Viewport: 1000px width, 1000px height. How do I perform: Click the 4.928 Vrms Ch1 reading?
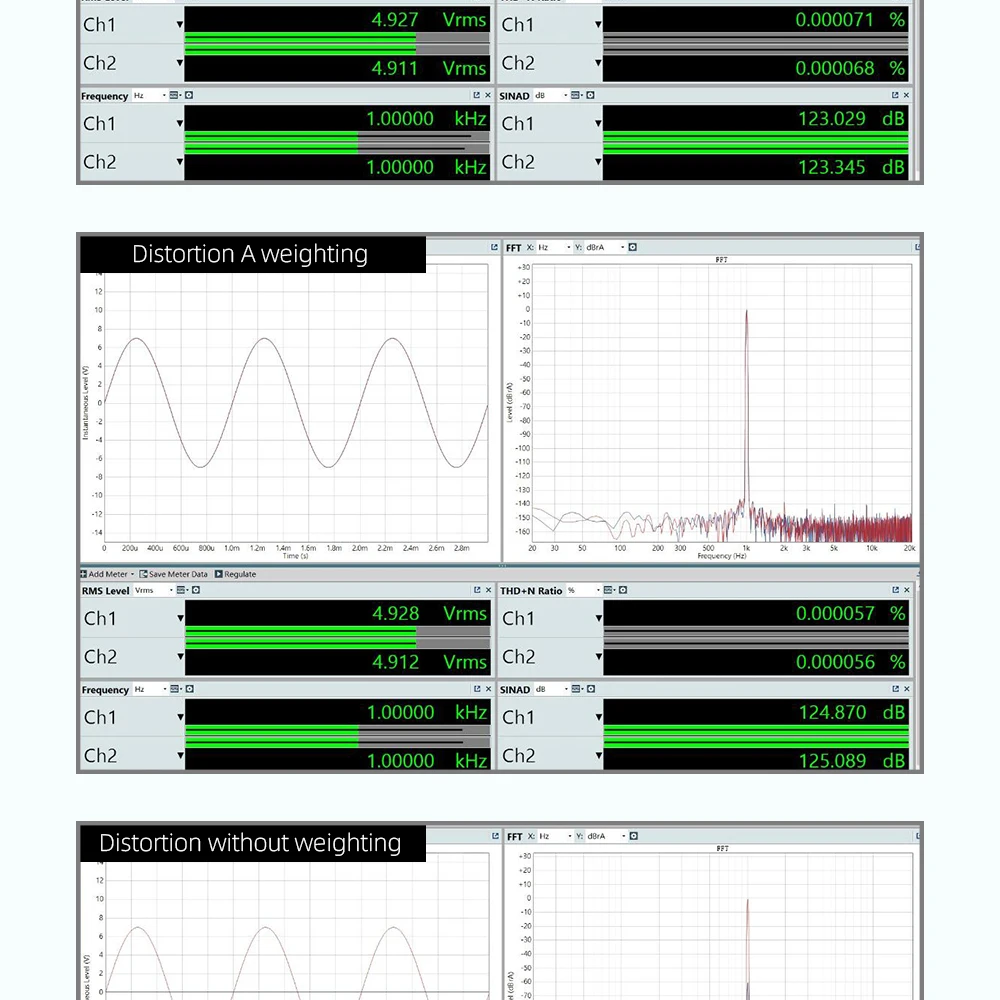[429, 614]
